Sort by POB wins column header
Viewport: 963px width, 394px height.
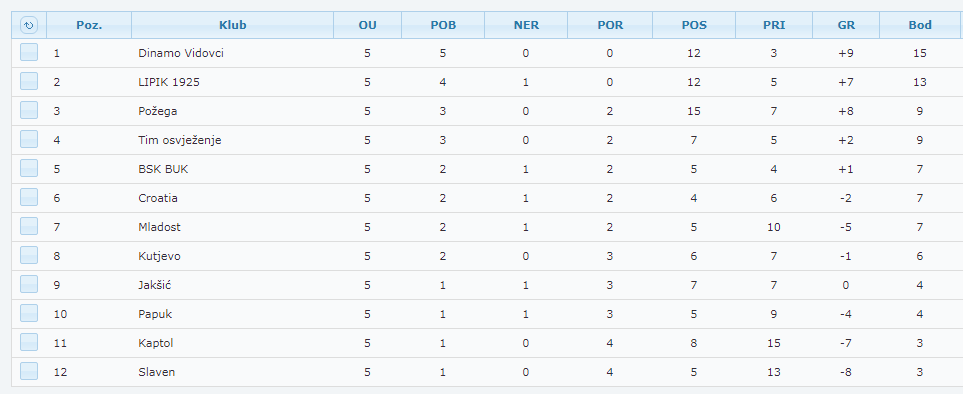[443, 25]
